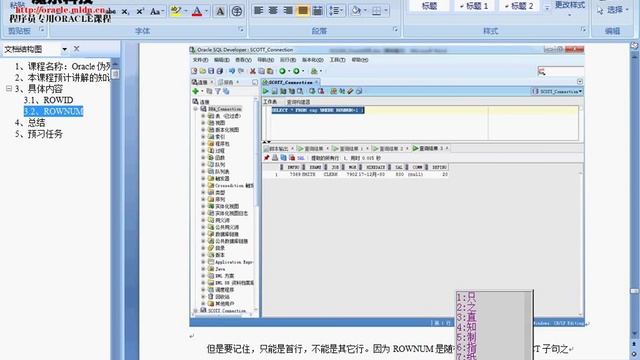This screenshot has width=640, height=360.
Task: Apply the 标题 style
Action: 429,6
